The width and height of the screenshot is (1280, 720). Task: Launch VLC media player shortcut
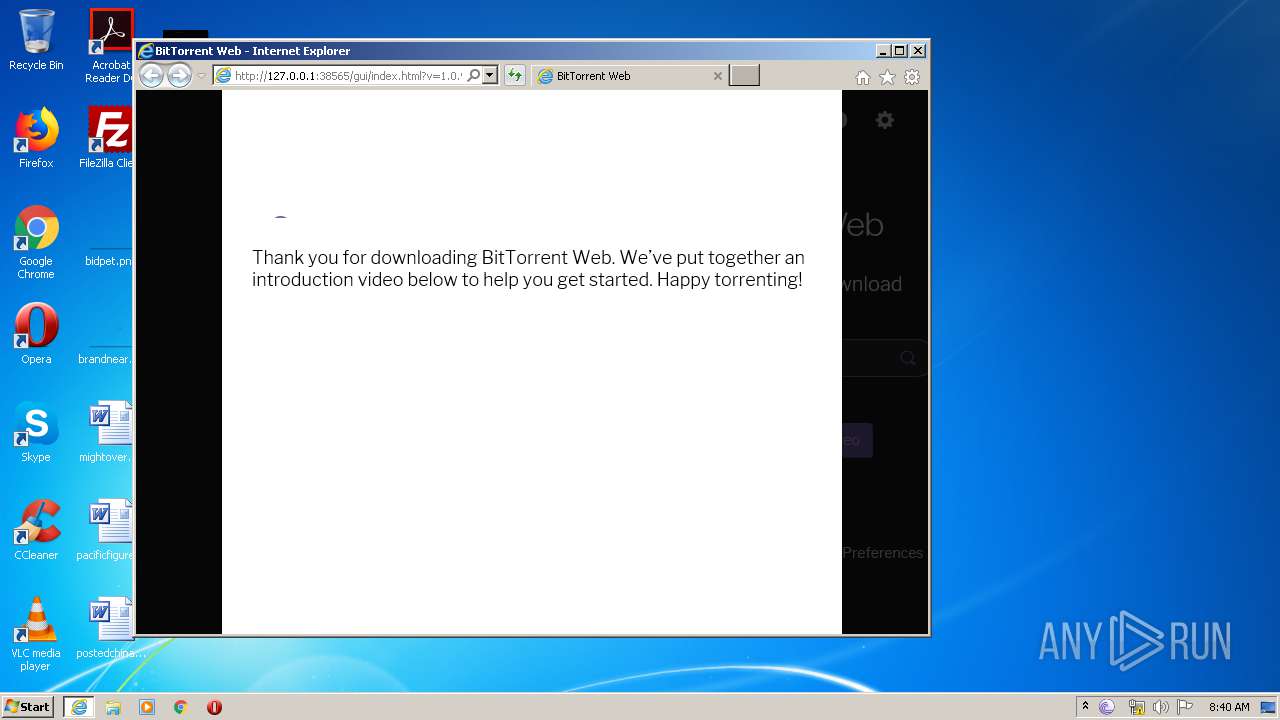tap(36, 634)
